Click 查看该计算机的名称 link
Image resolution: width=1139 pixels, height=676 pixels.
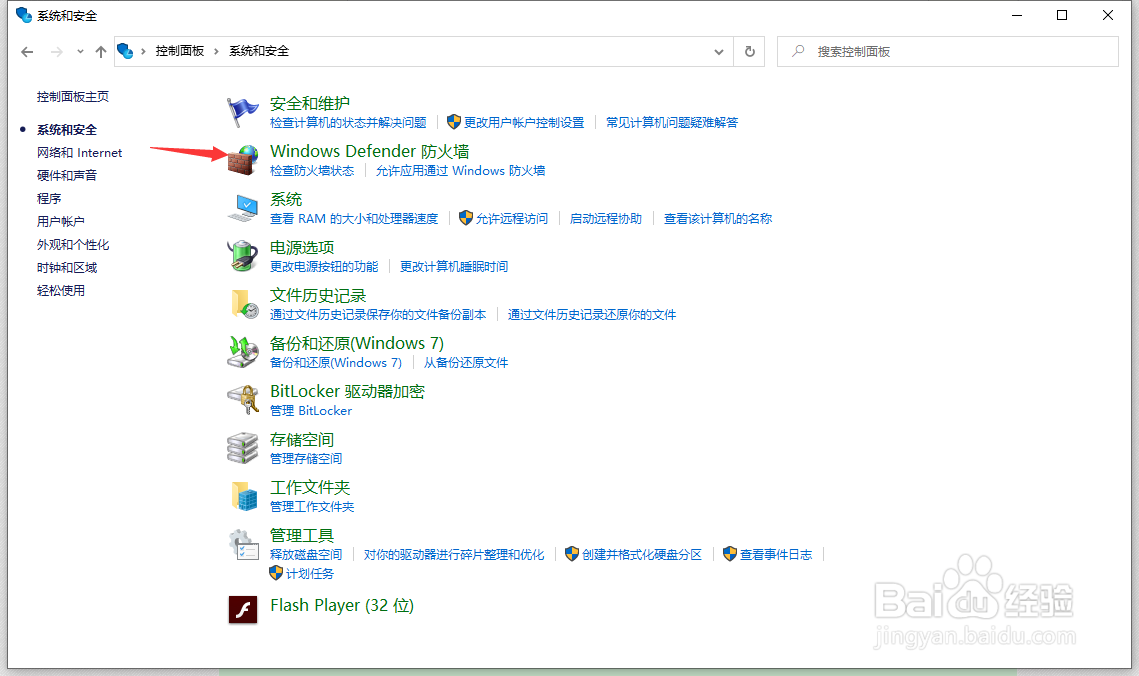(718, 219)
